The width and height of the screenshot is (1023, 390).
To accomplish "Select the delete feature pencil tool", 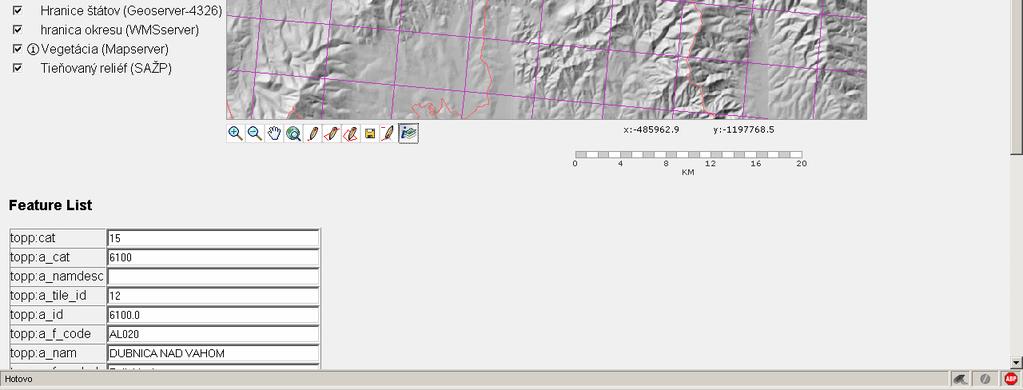I will 389,134.
